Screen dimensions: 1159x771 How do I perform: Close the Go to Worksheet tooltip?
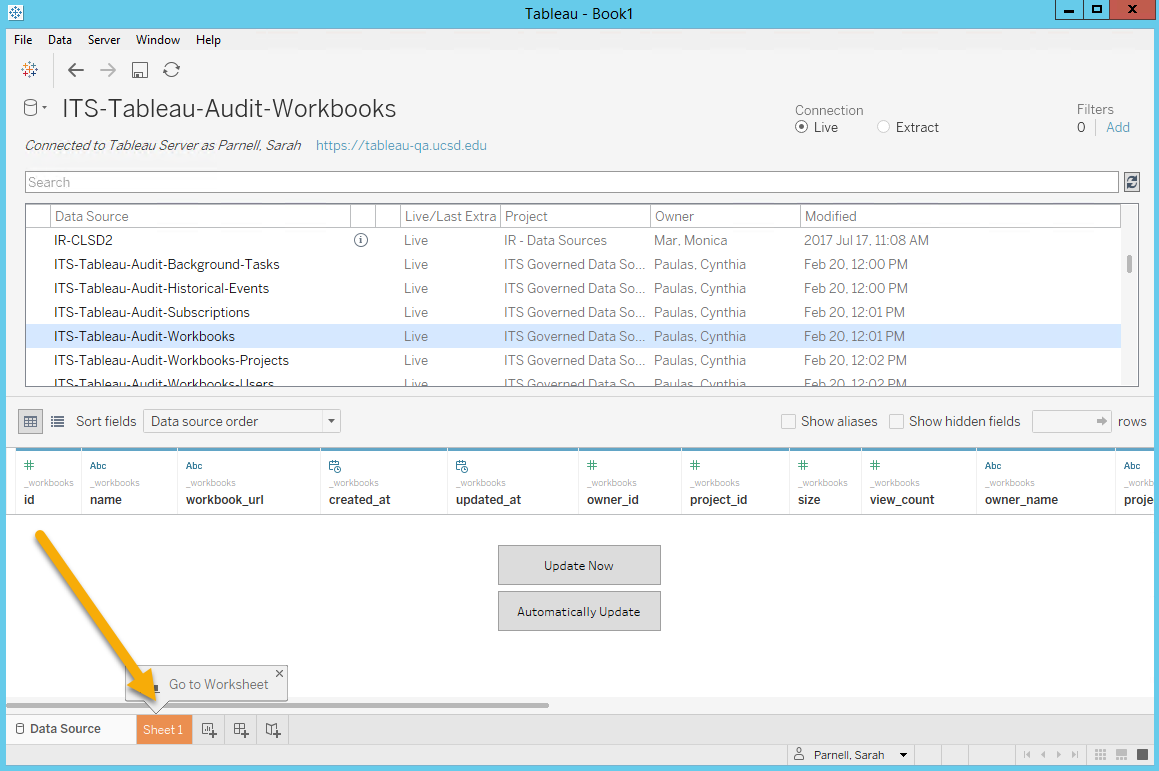[x=279, y=673]
